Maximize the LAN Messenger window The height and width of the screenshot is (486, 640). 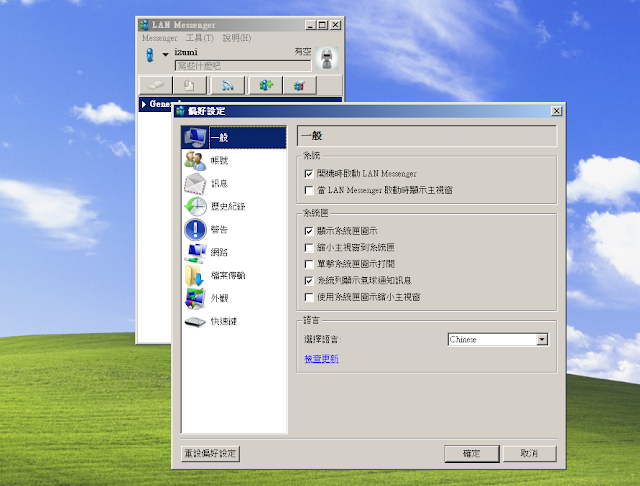pyautogui.click(x=322, y=25)
